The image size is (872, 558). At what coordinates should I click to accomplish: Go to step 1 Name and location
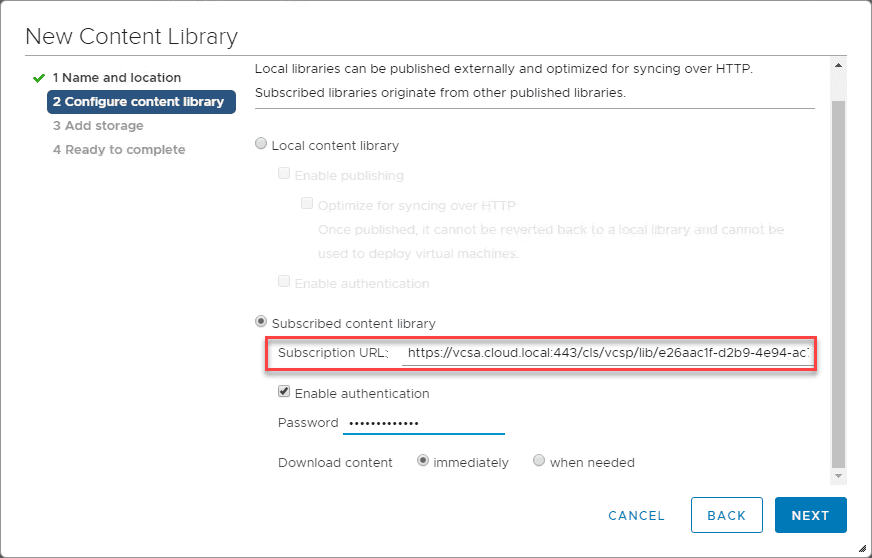(117, 78)
